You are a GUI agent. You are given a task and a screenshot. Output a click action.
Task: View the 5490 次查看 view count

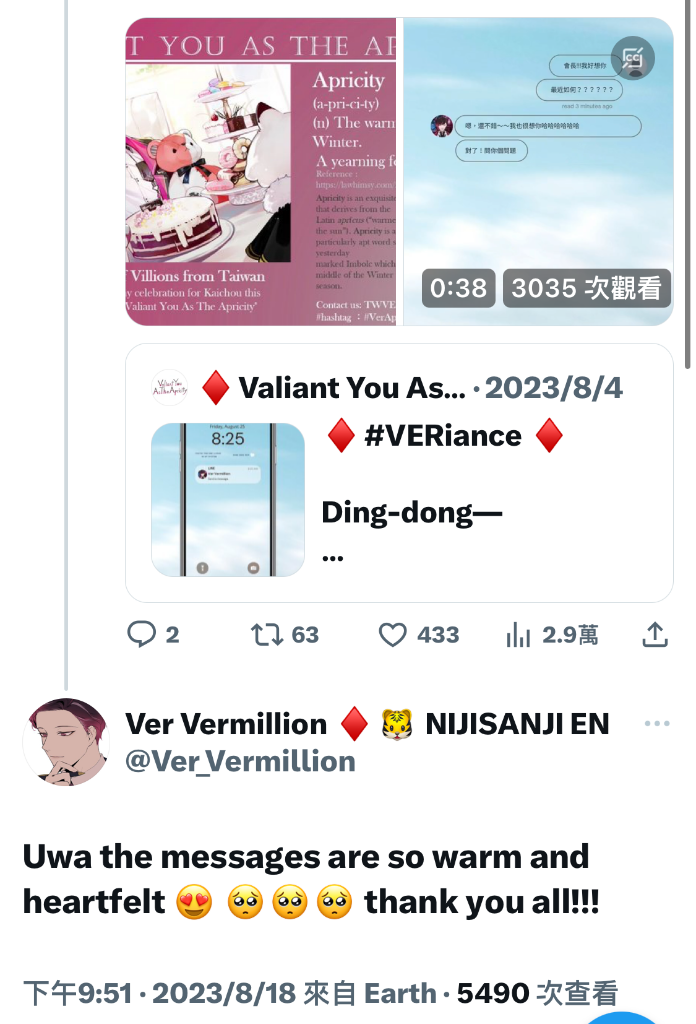[x=537, y=993]
